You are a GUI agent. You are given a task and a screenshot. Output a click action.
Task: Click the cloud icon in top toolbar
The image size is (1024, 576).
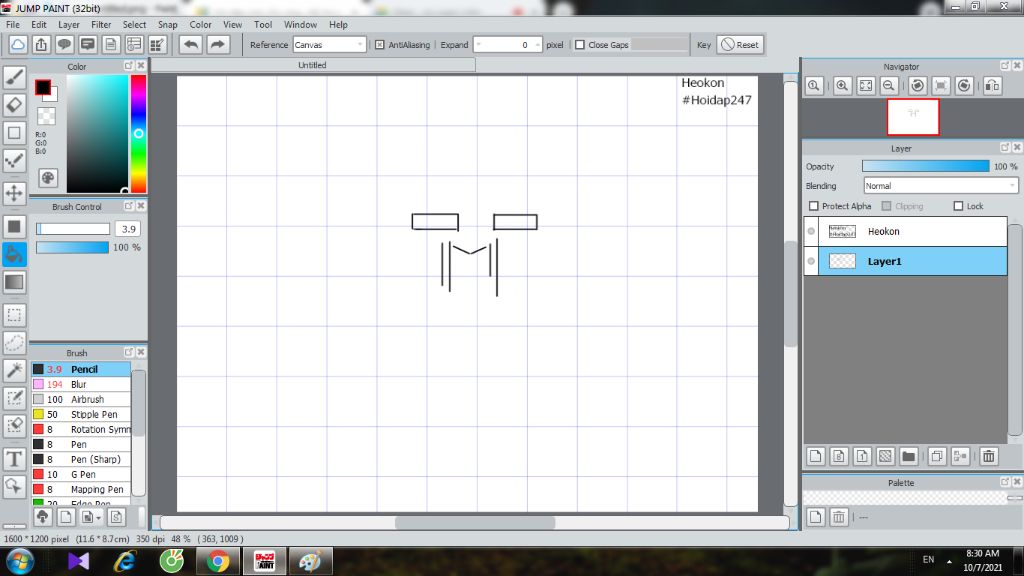(x=18, y=44)
